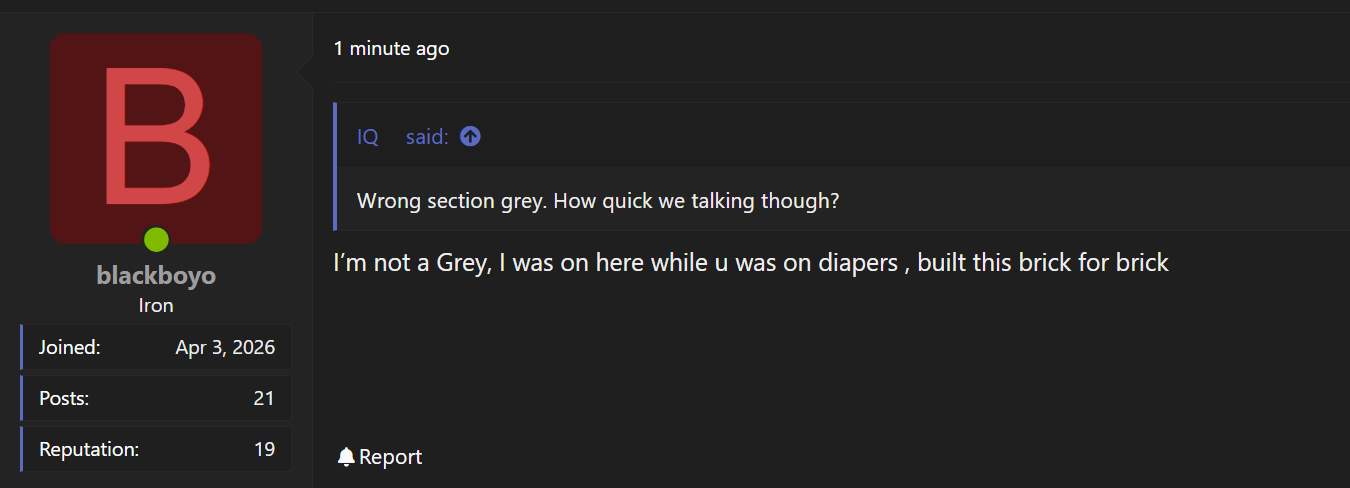Image resolution: width=1350 pixels, height=488 pixels.
Task: Click the Posts label in user info
Action: (64, 398)
